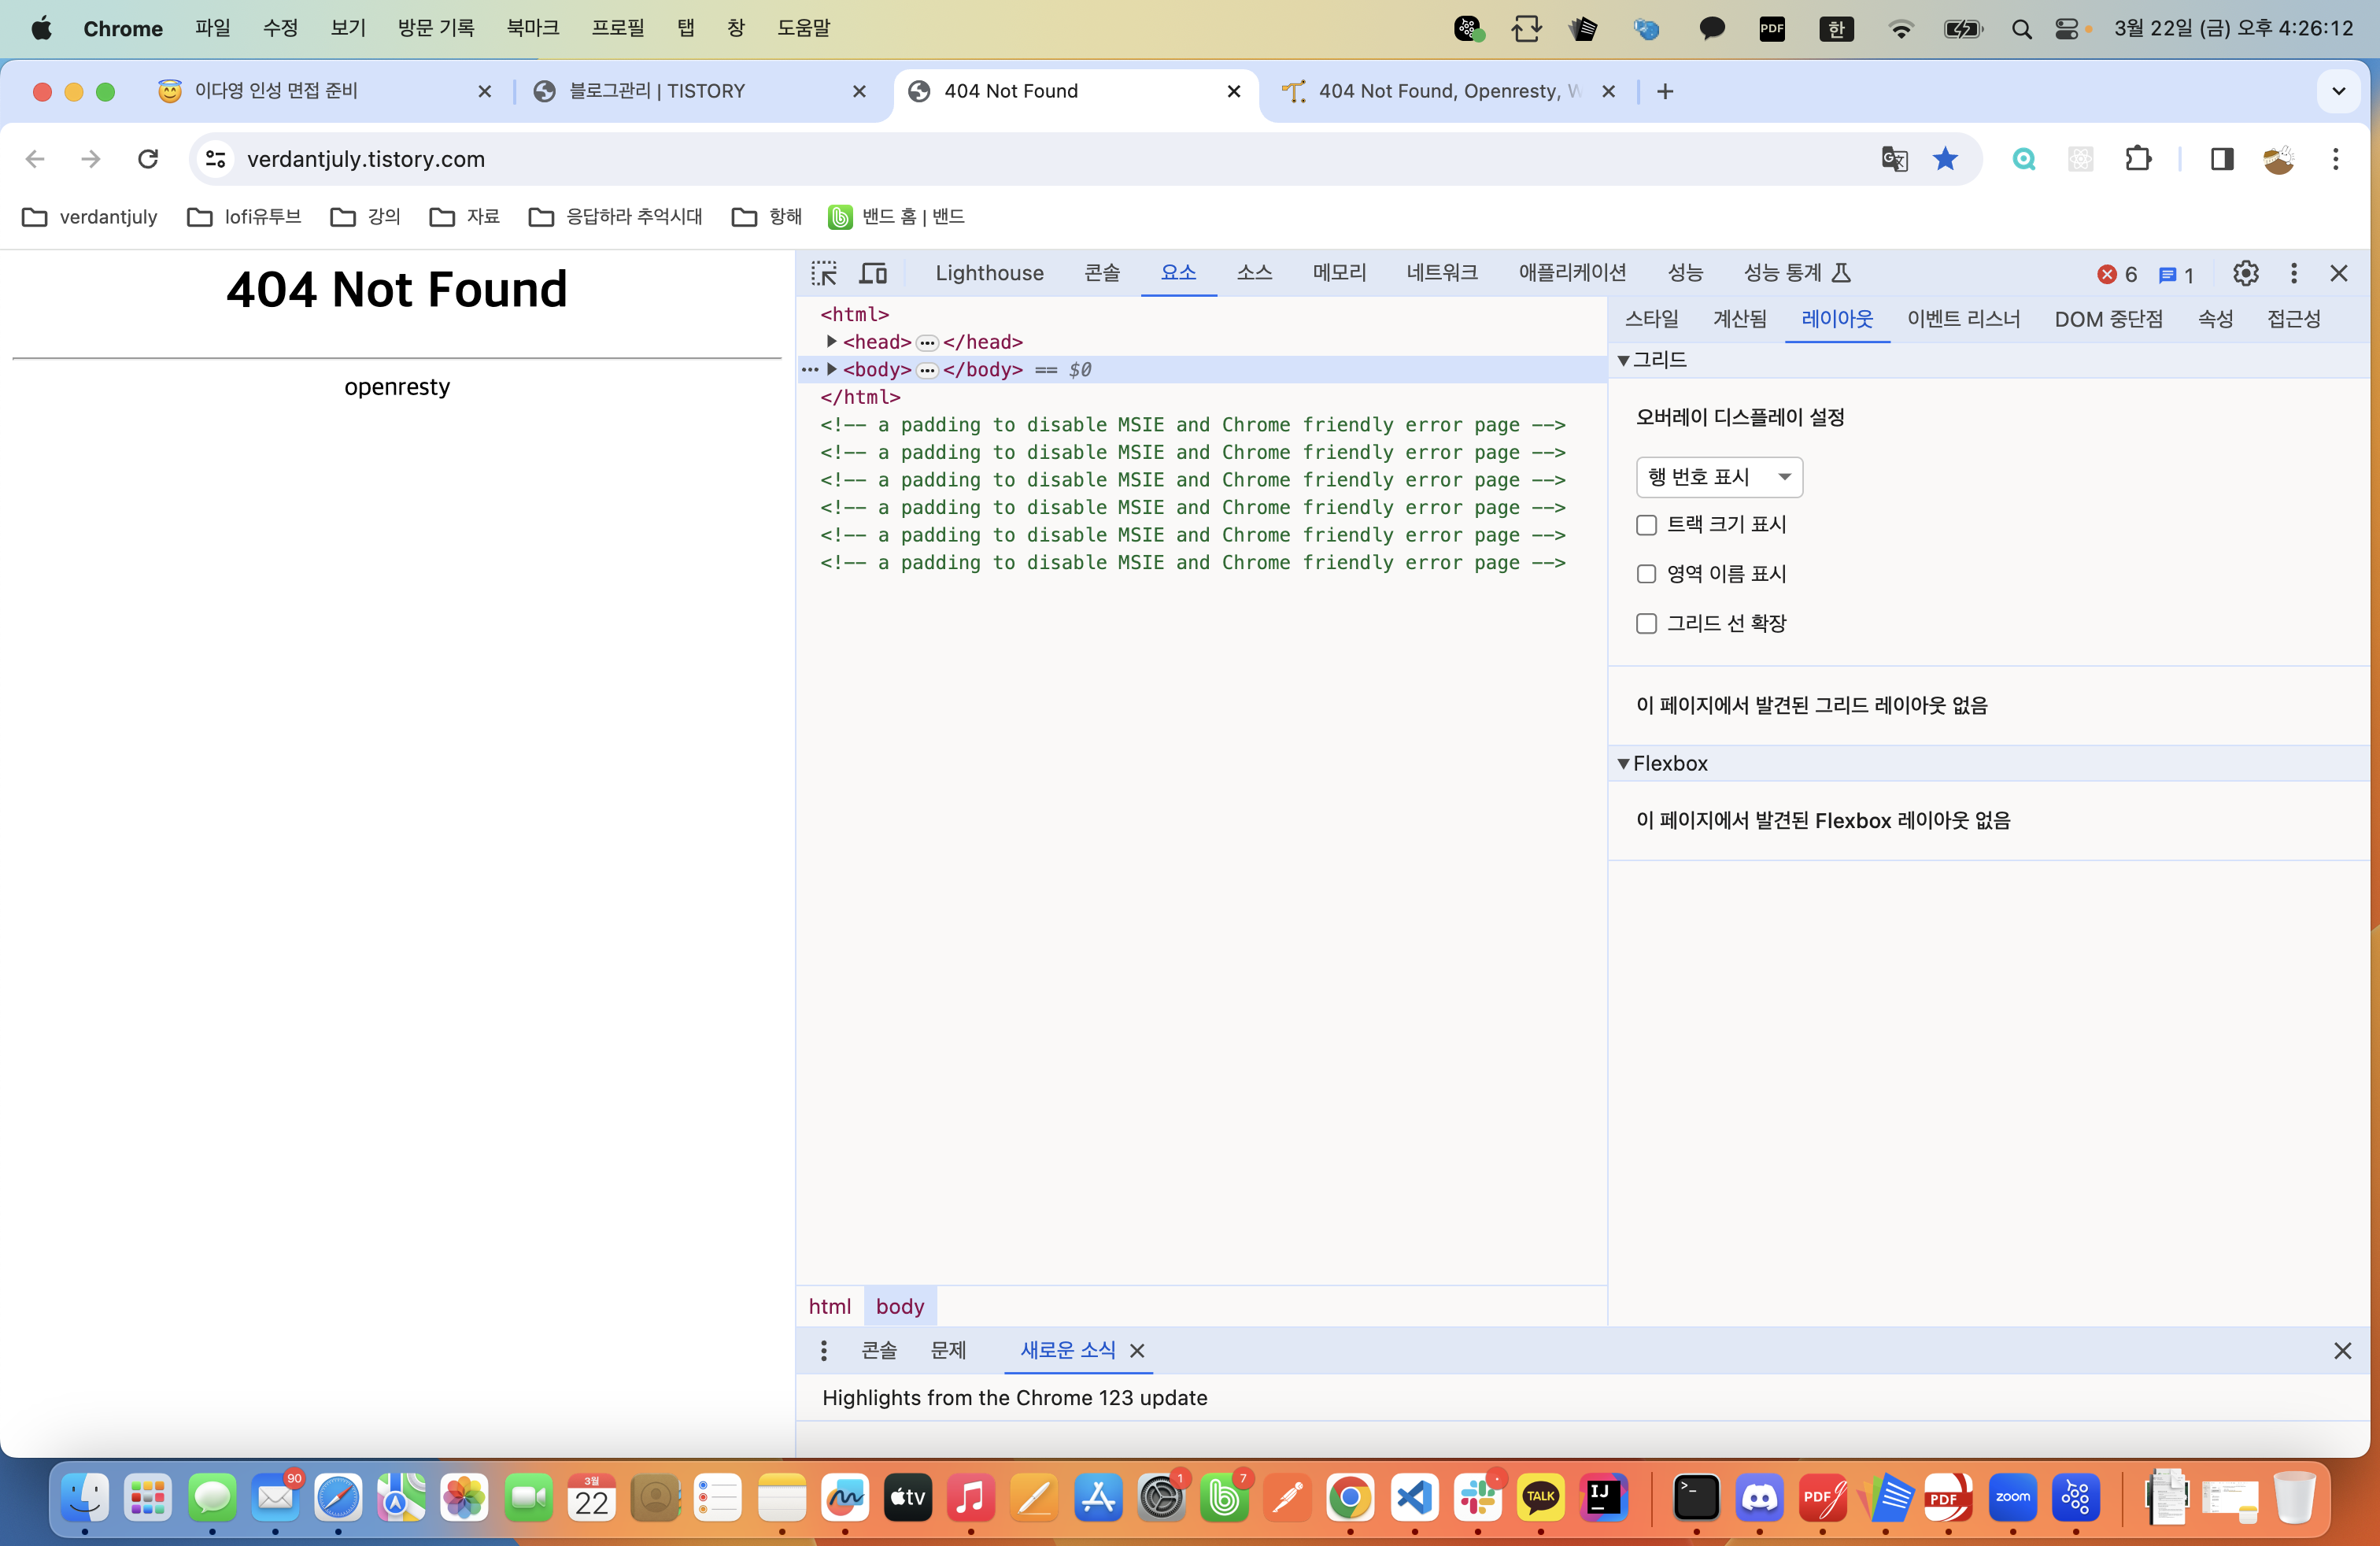Open the 스타일 sidebar tab
Screen dimensions: 2380x1546
click(1651, 319)
